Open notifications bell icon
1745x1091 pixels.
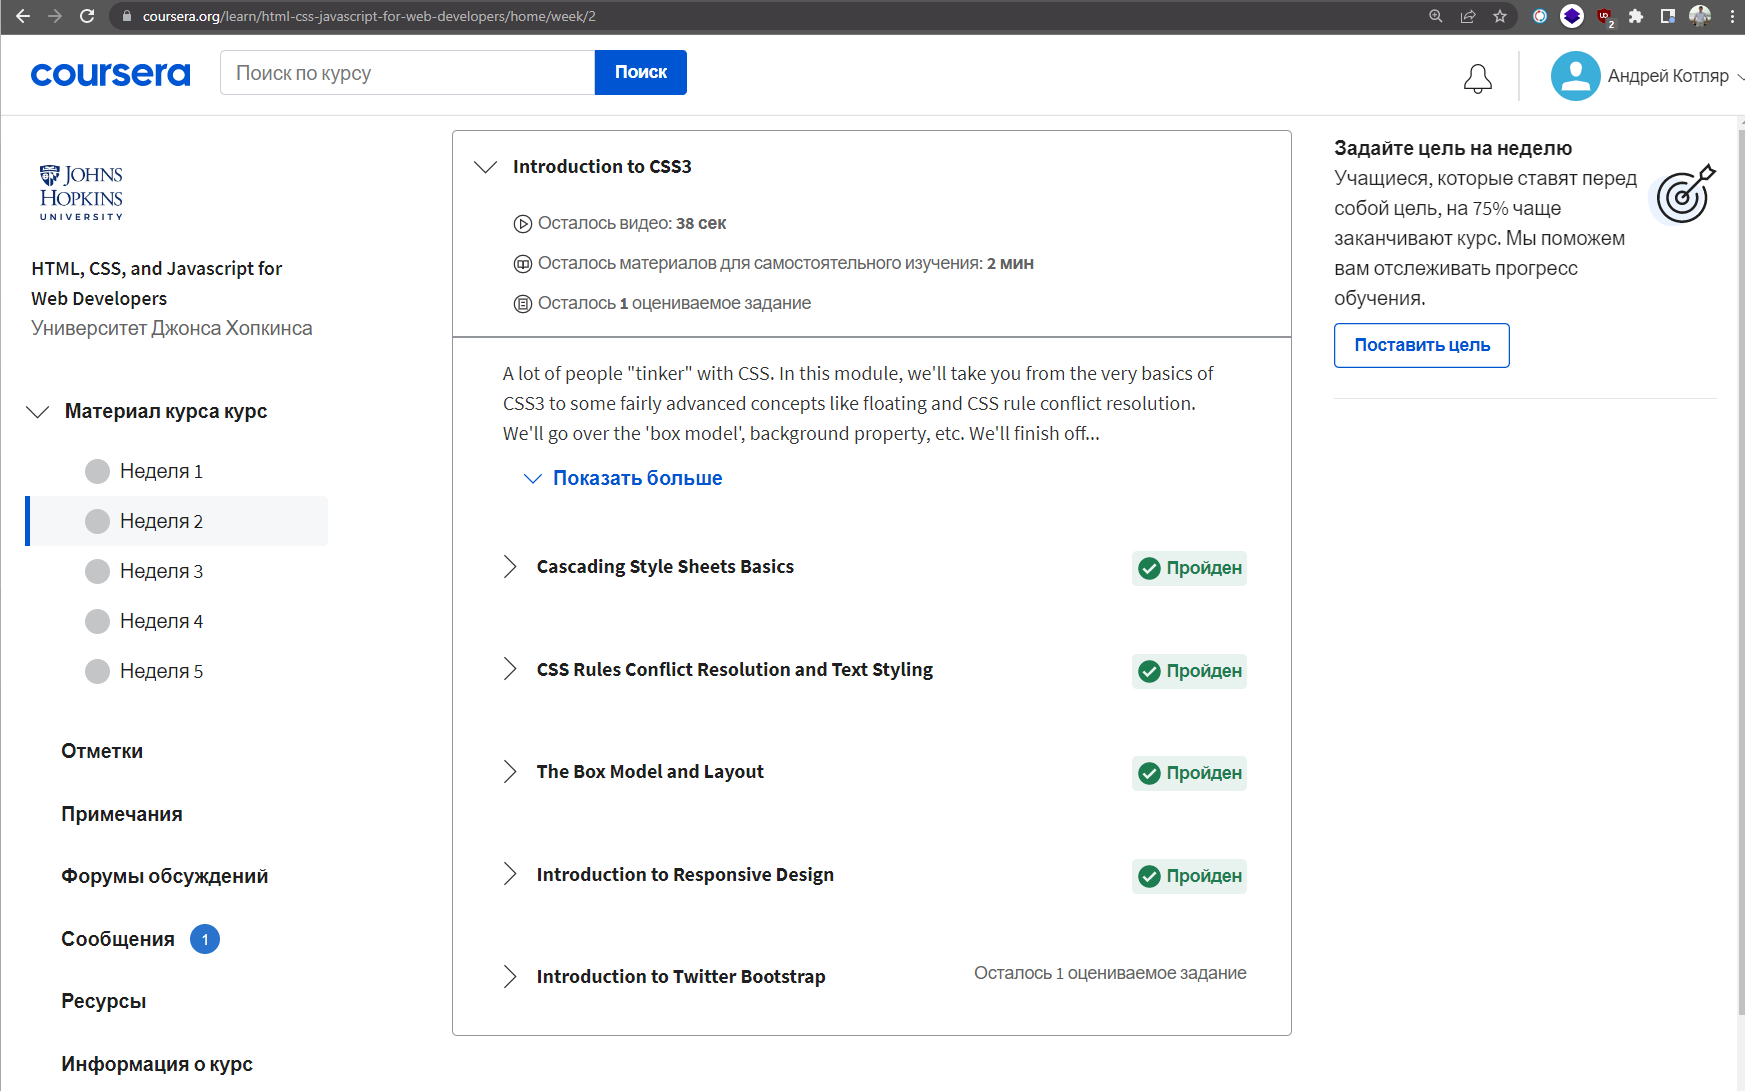point(1478,78)
